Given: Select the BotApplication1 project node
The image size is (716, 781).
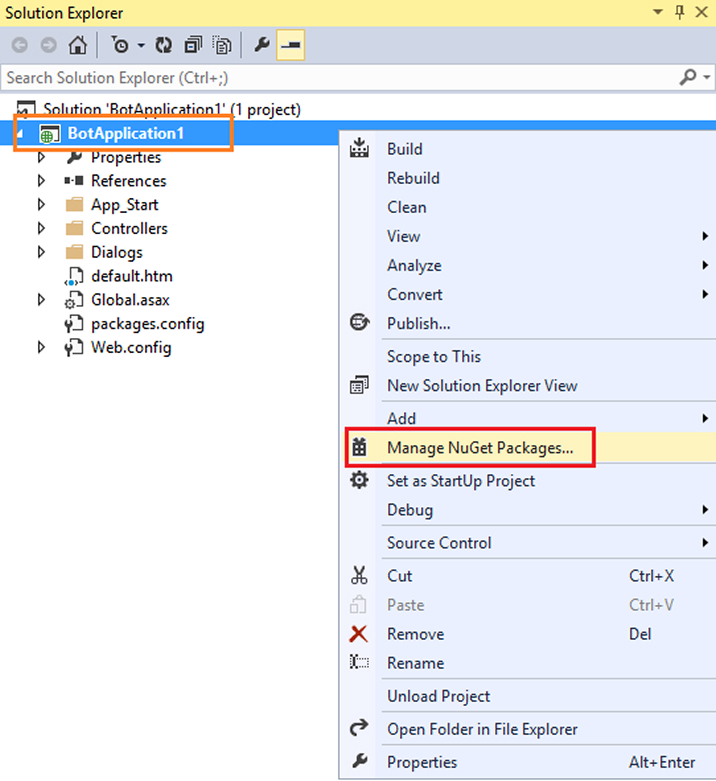Looking at the screenshot, I should 125,133.
